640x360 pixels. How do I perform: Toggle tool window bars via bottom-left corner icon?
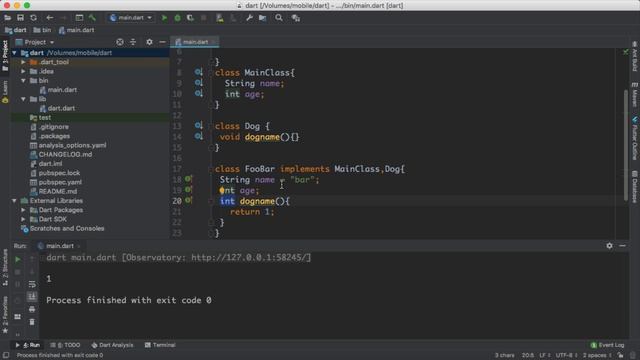tap(6, 356)
